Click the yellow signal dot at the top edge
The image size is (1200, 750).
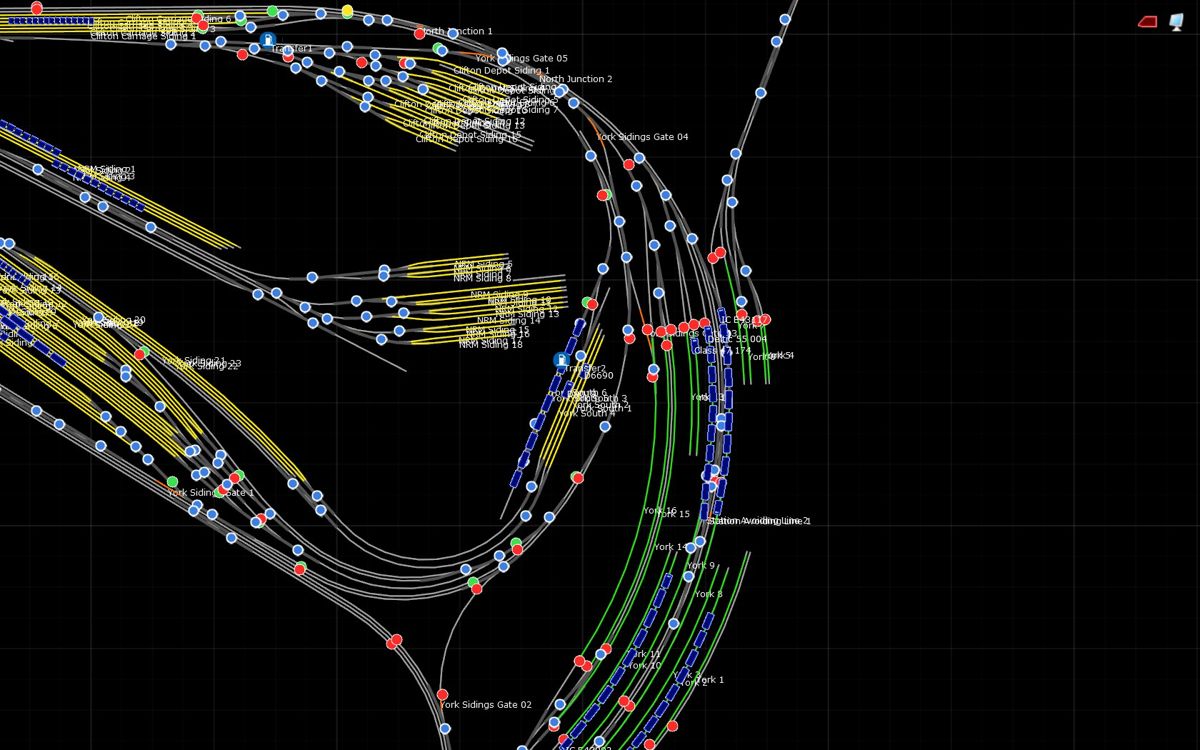[347, 11]
